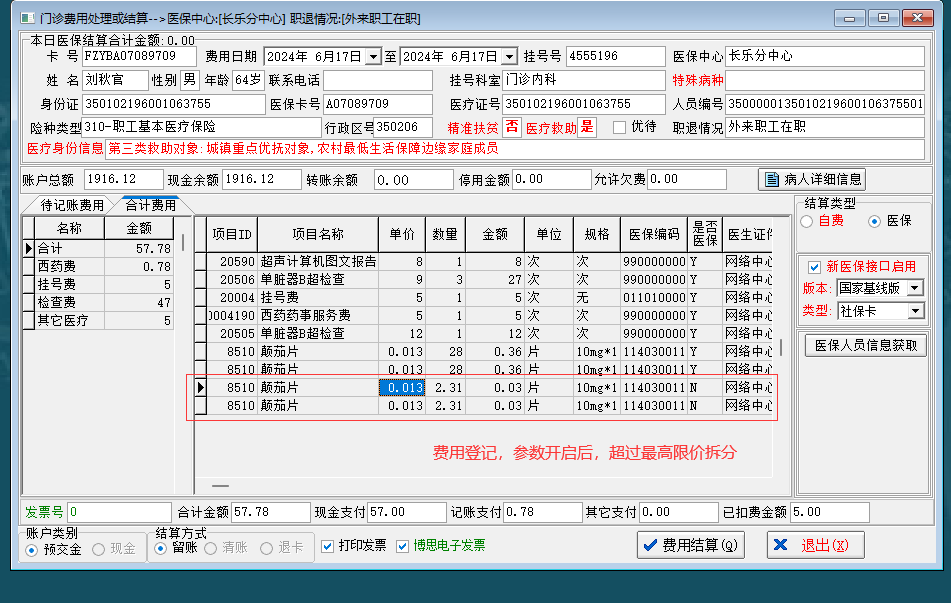
Task: Click checkmark icon on 费用结算 button
Action: point(650,545)
